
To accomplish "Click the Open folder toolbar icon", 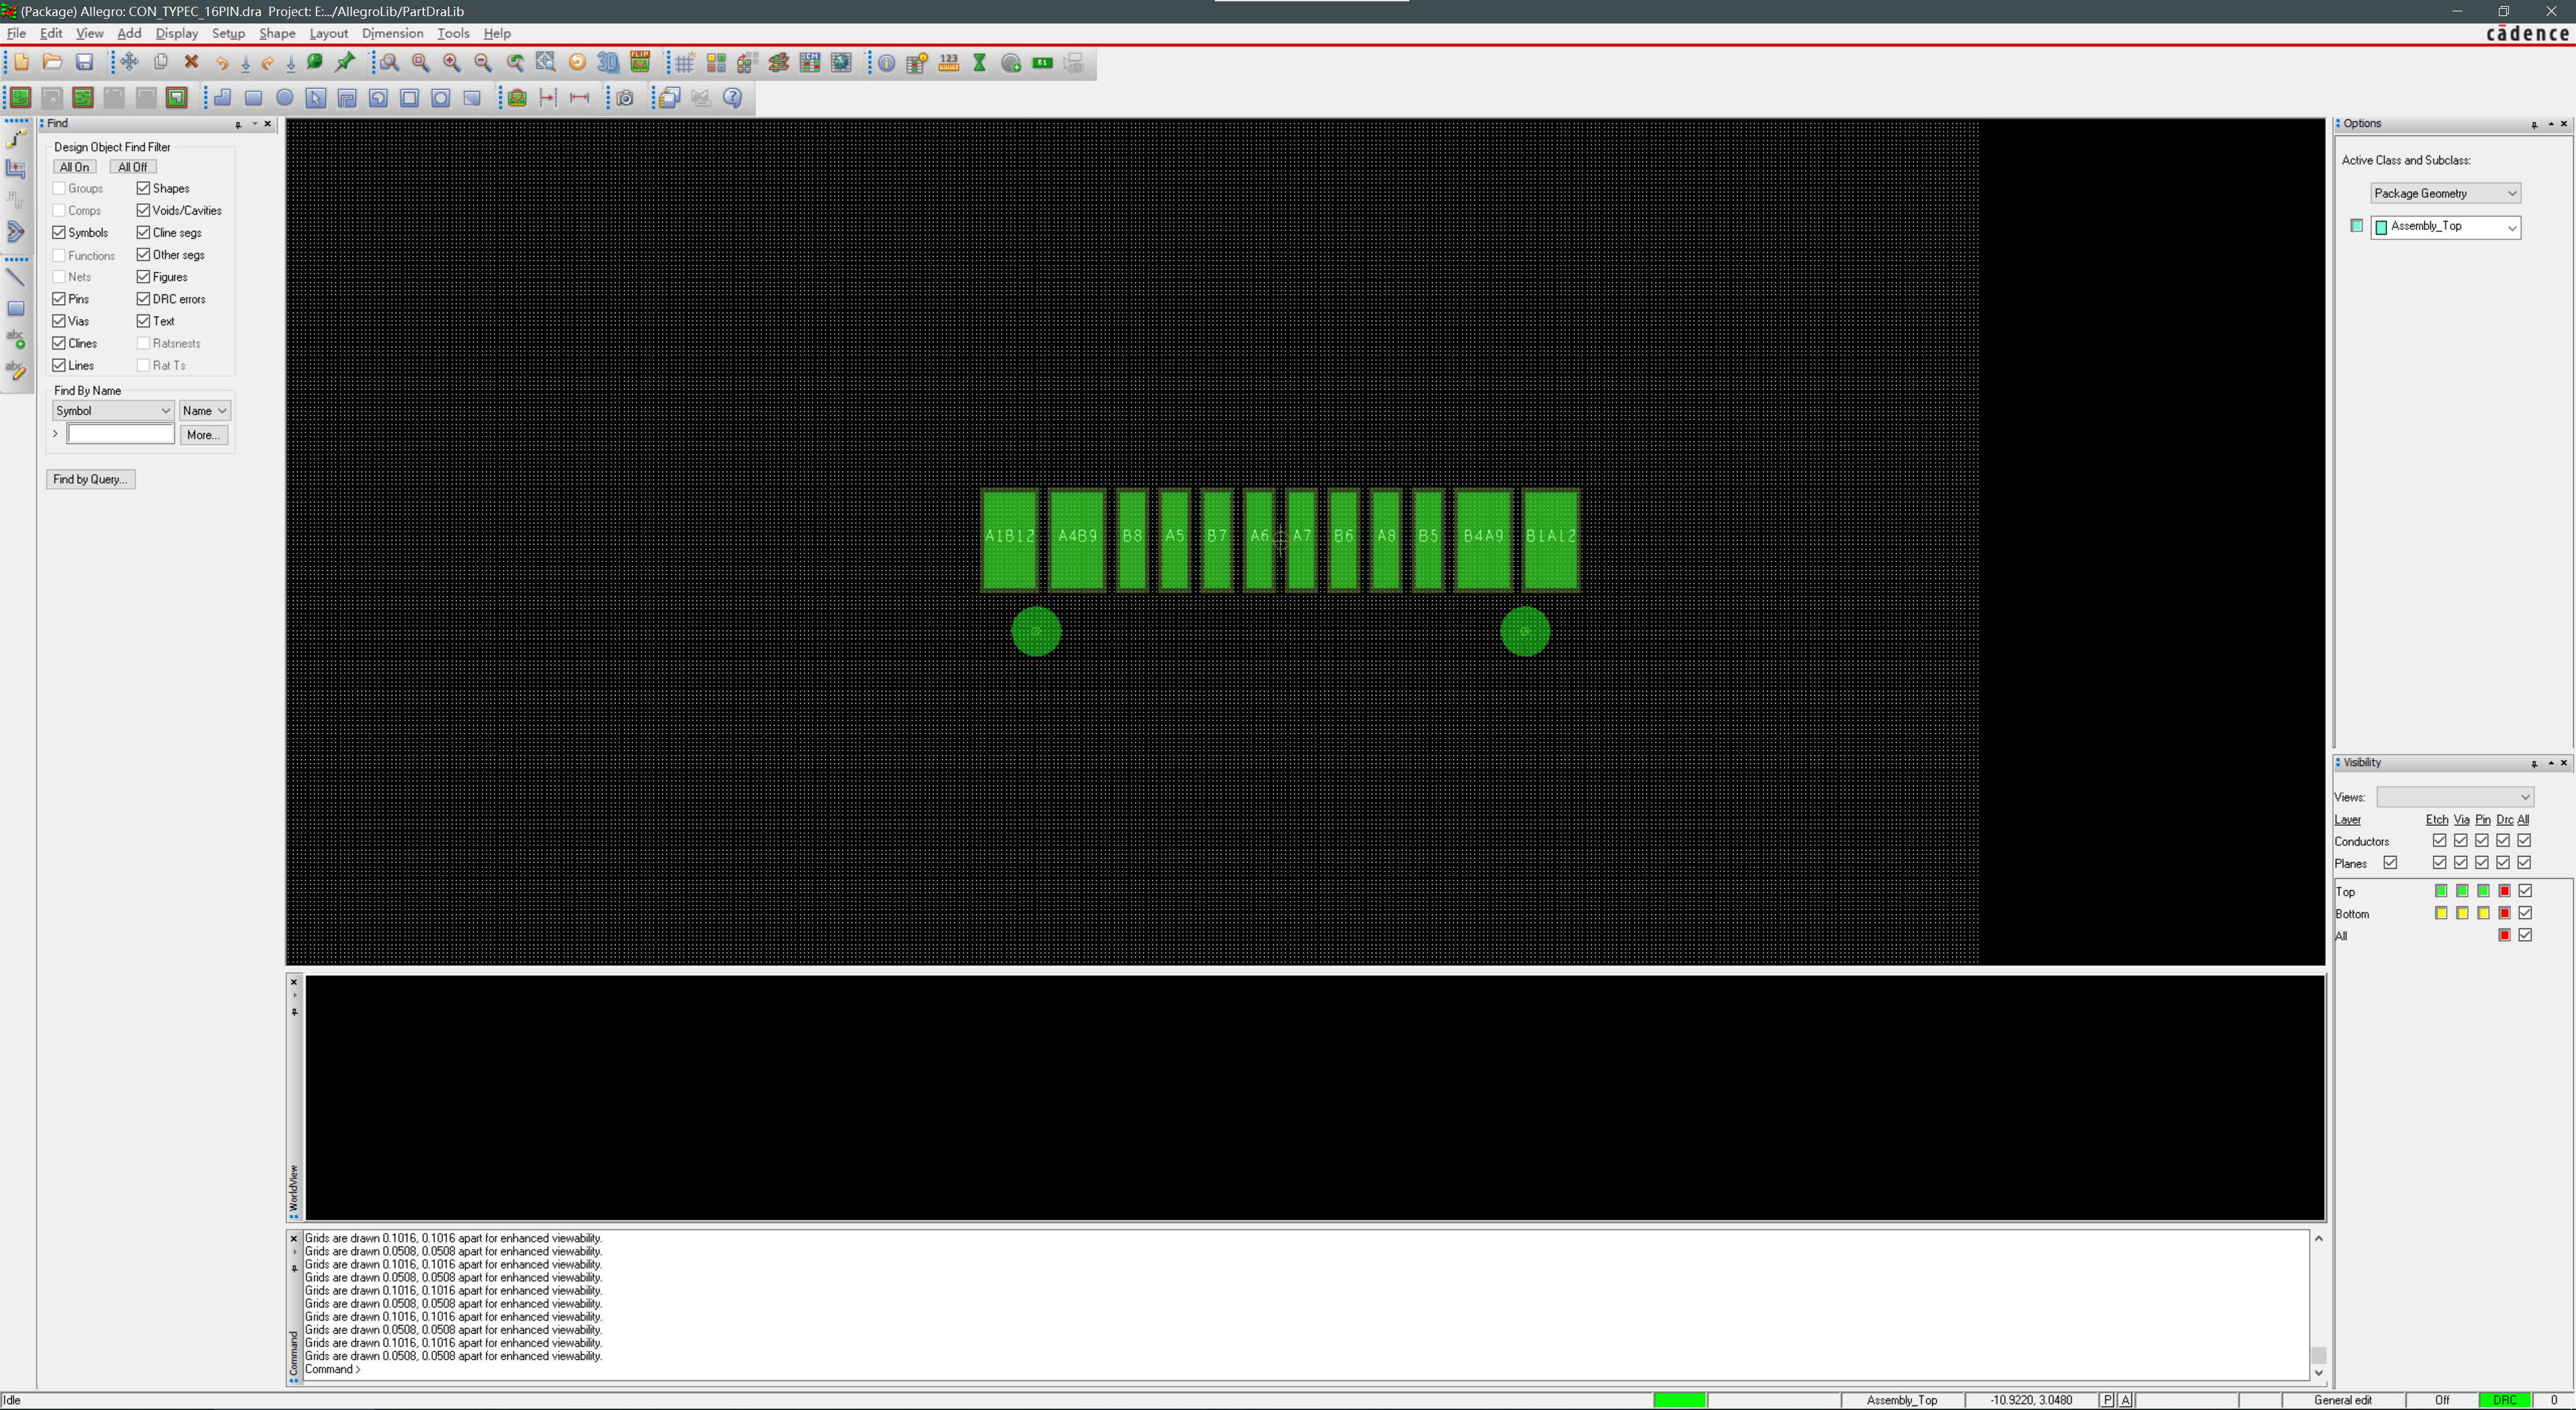I will click(53, 63).
